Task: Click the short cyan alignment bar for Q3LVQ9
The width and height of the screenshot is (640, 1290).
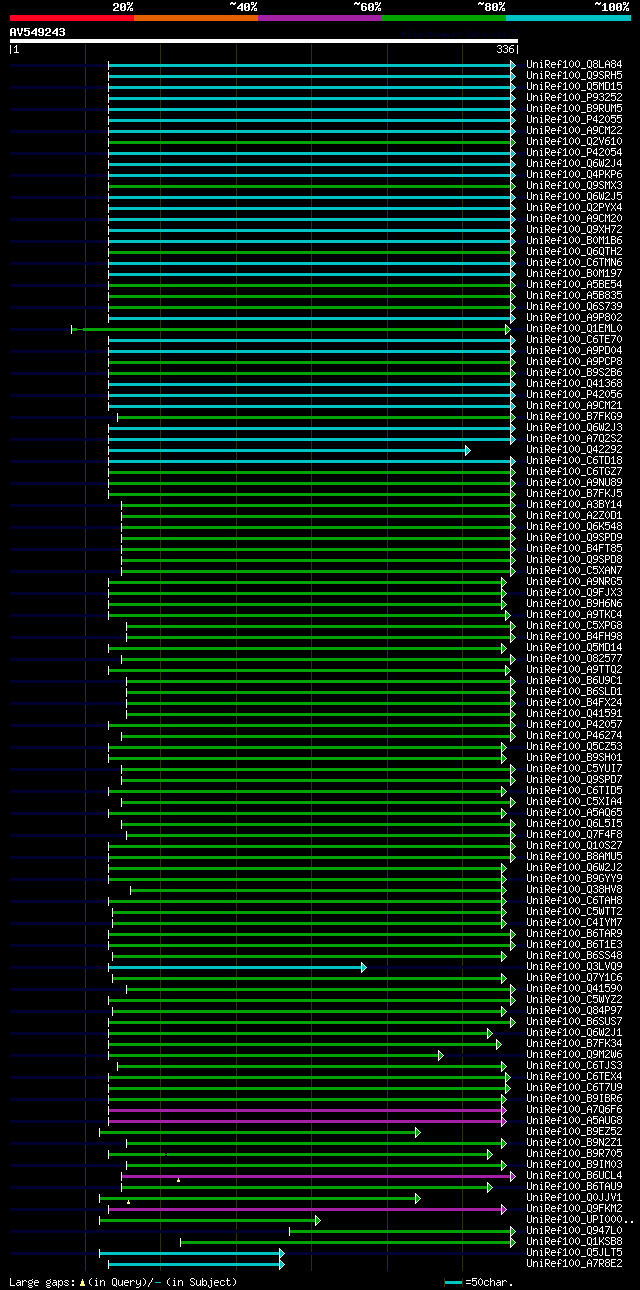Action: [235, 967]
